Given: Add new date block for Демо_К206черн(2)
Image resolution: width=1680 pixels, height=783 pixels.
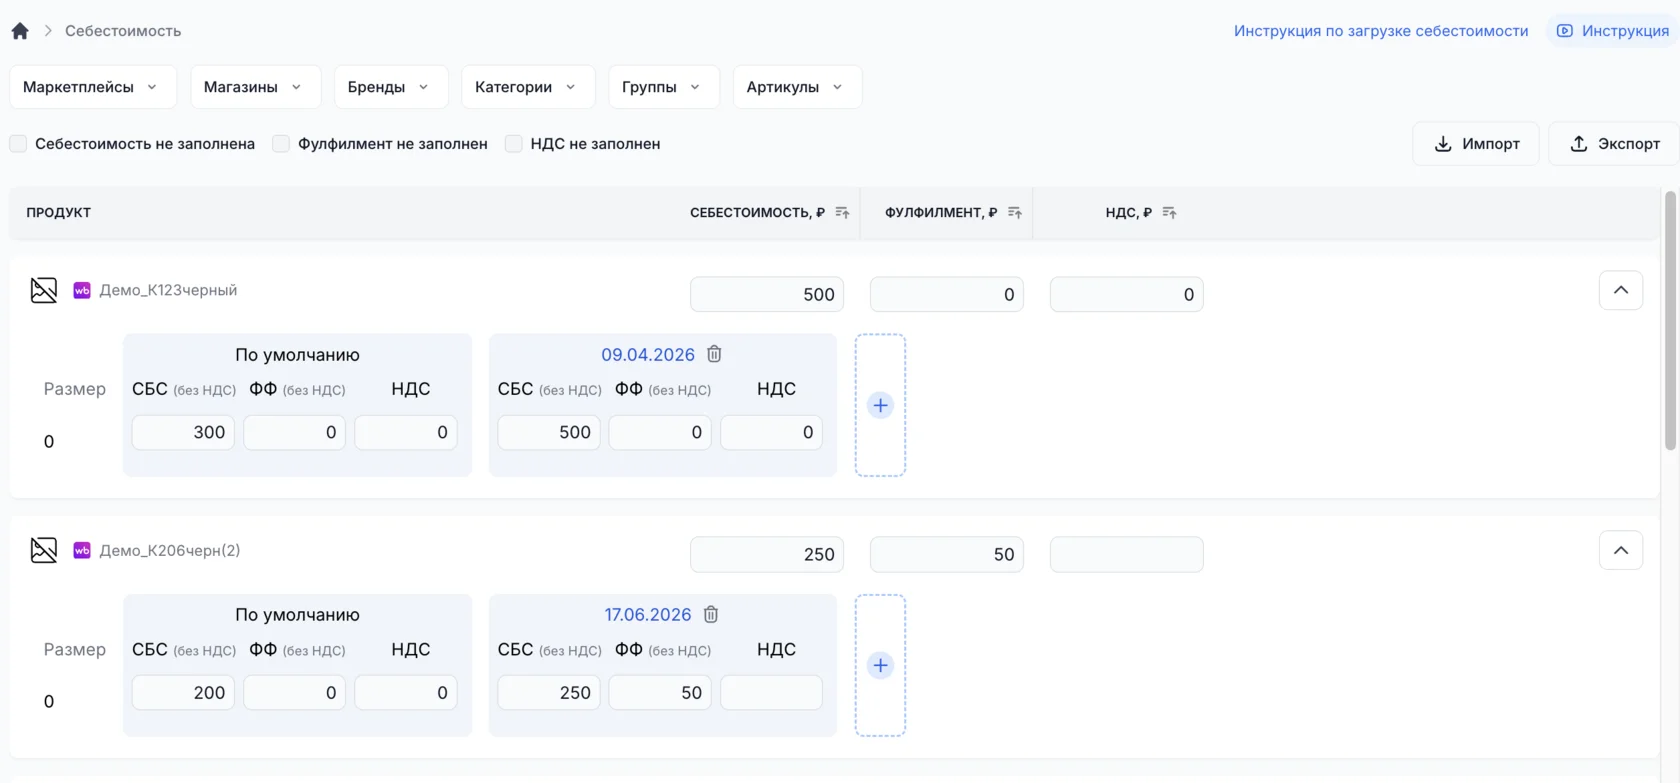Looking at the screenshot, I should pyautogui.click(x=880, y=665).
